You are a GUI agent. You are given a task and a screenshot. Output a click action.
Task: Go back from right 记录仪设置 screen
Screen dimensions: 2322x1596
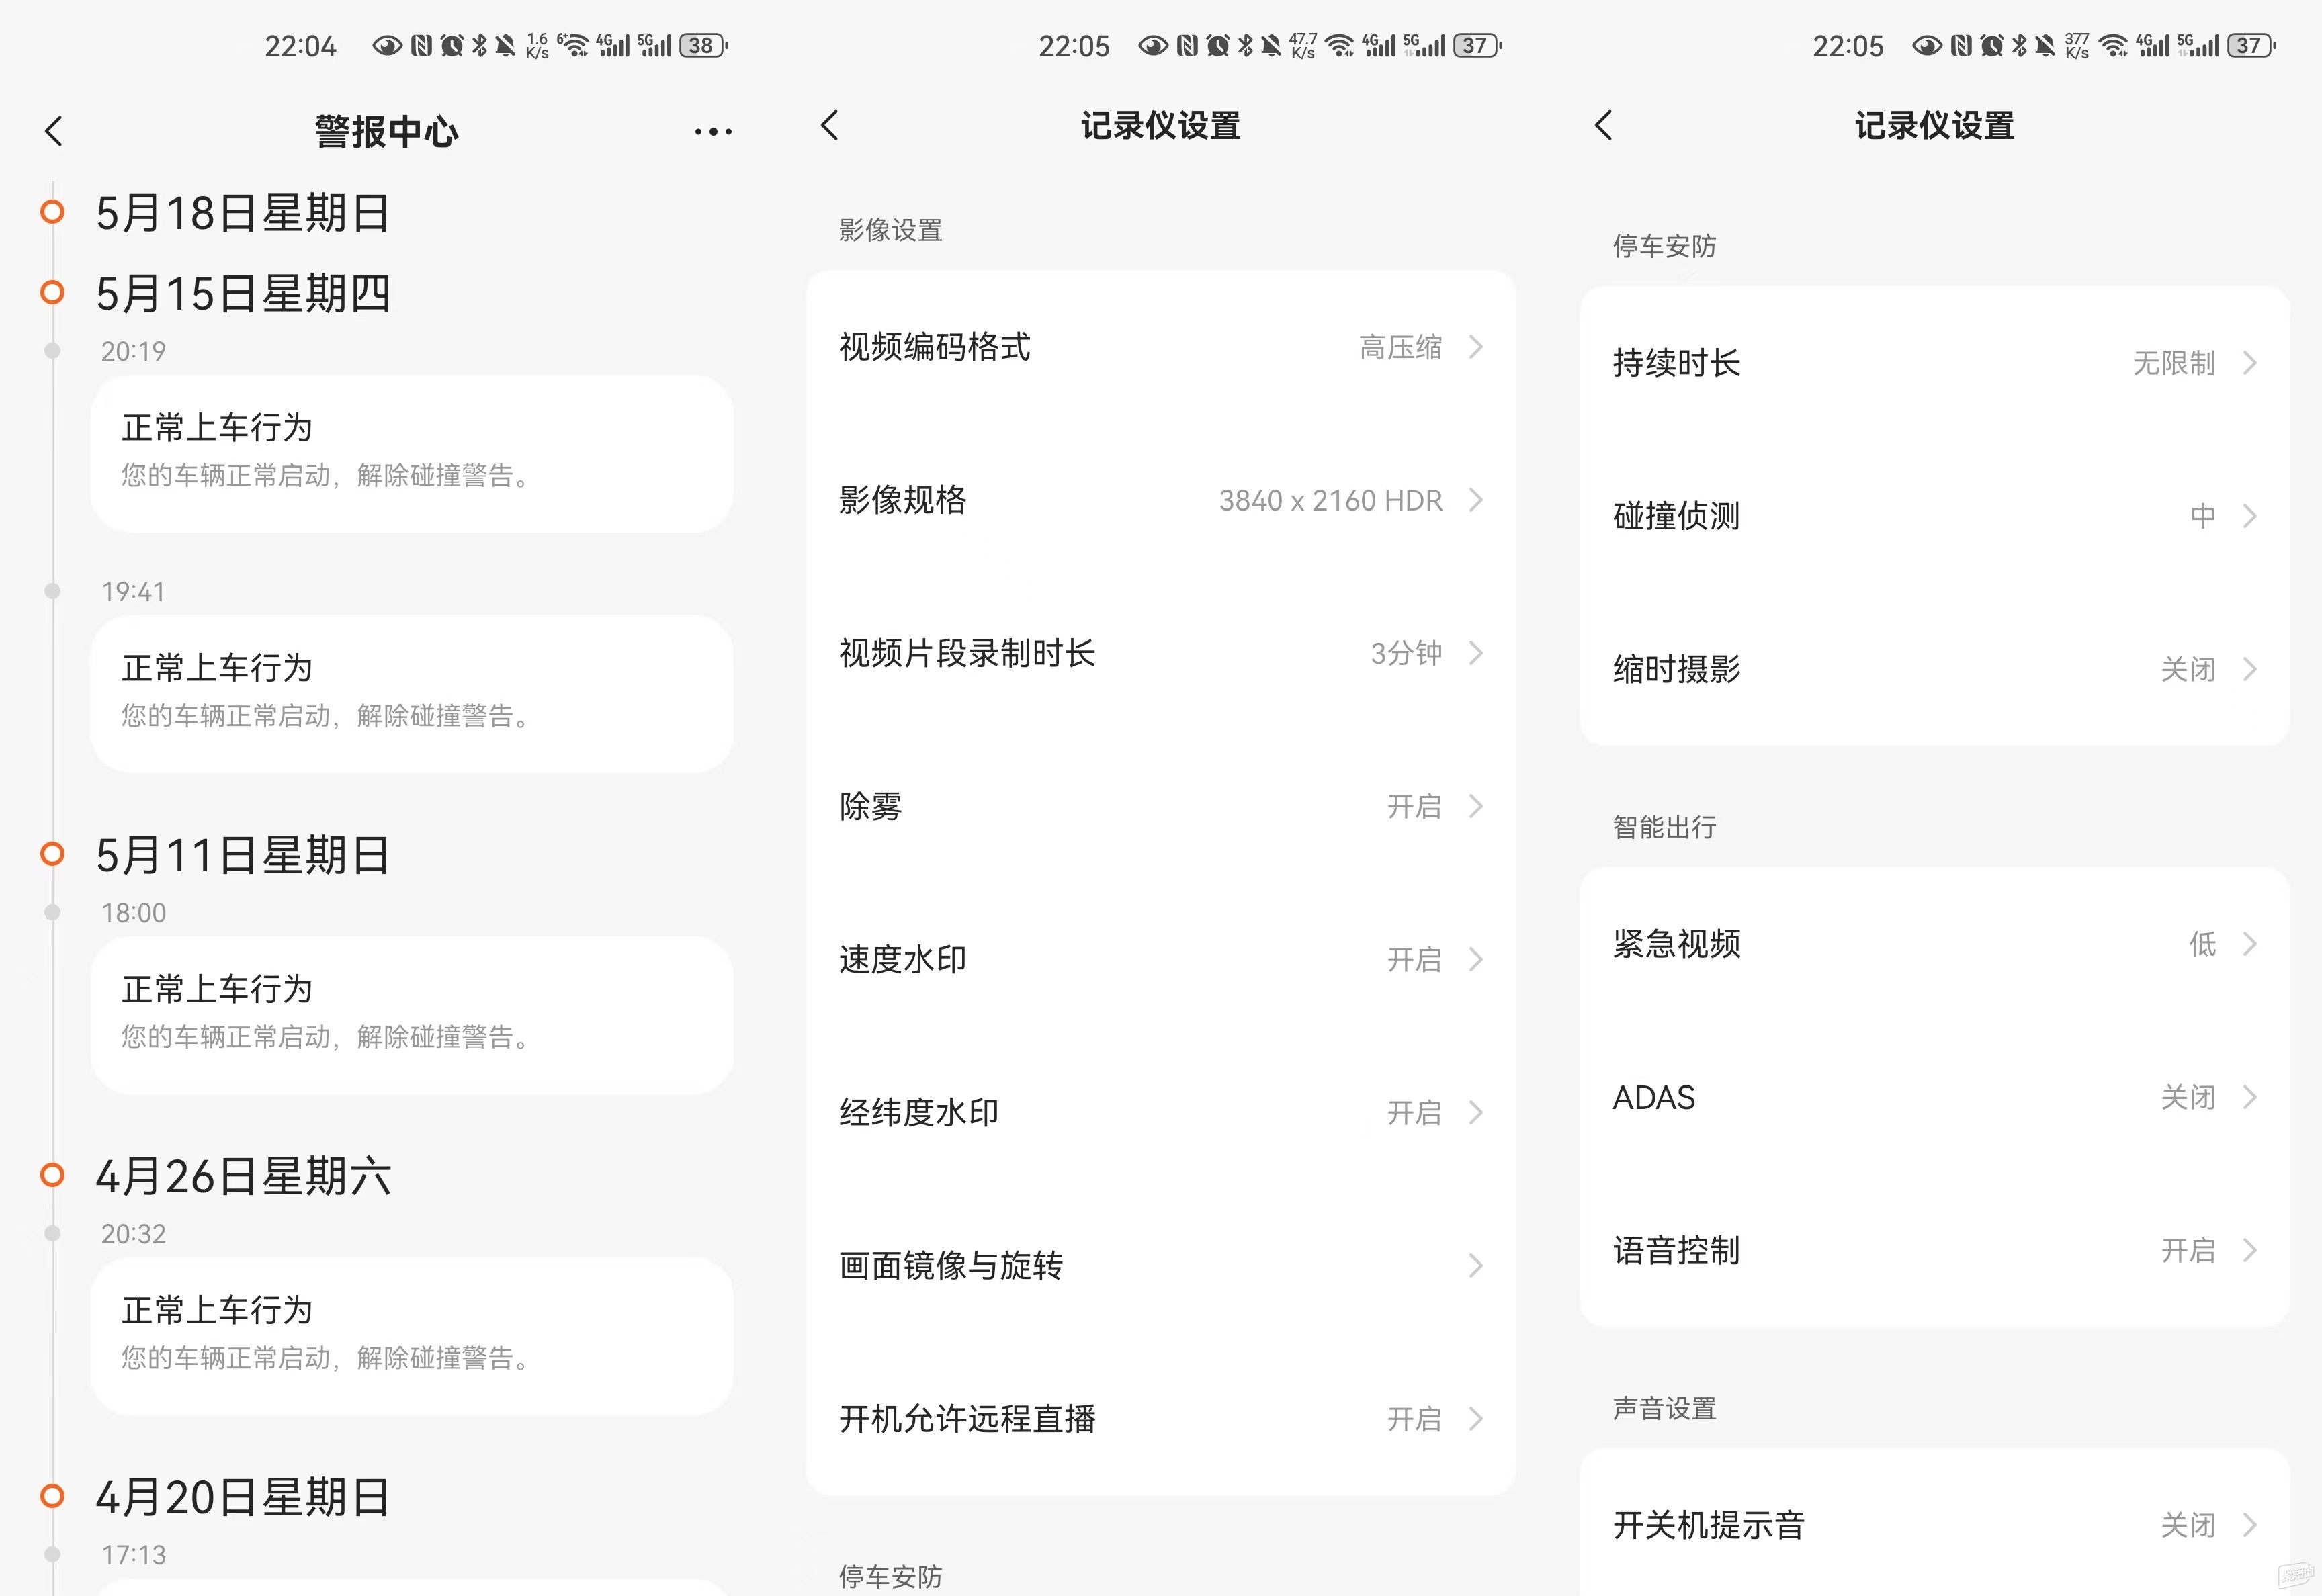pyautogui.click(x=1603, y=125)
